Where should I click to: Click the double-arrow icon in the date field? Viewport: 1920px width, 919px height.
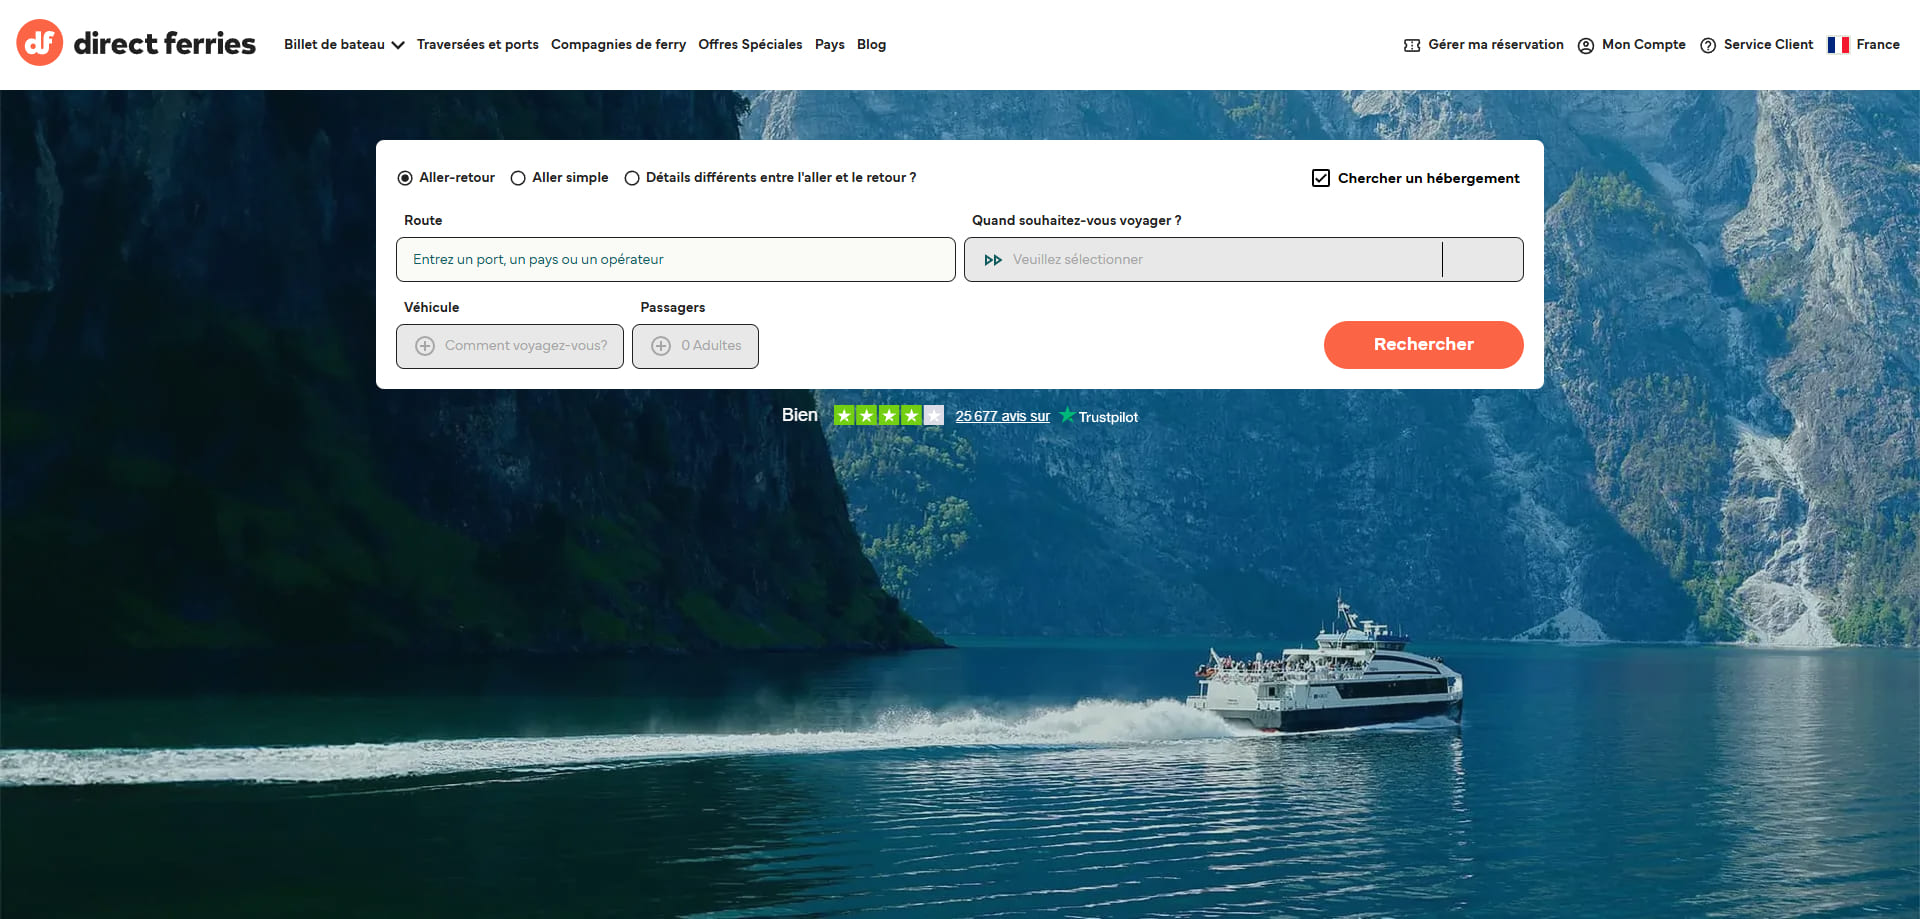point(993,260)
